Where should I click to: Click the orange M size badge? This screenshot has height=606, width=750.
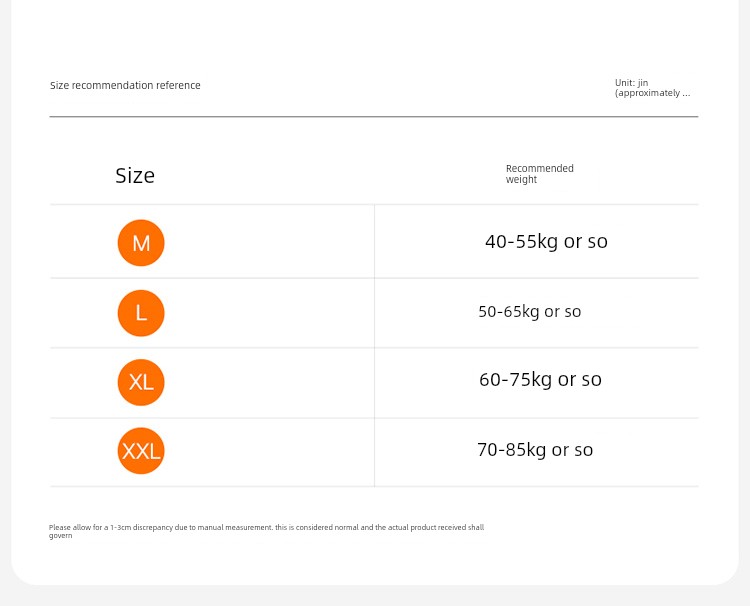pyautogui.click(x=141, y=243)
